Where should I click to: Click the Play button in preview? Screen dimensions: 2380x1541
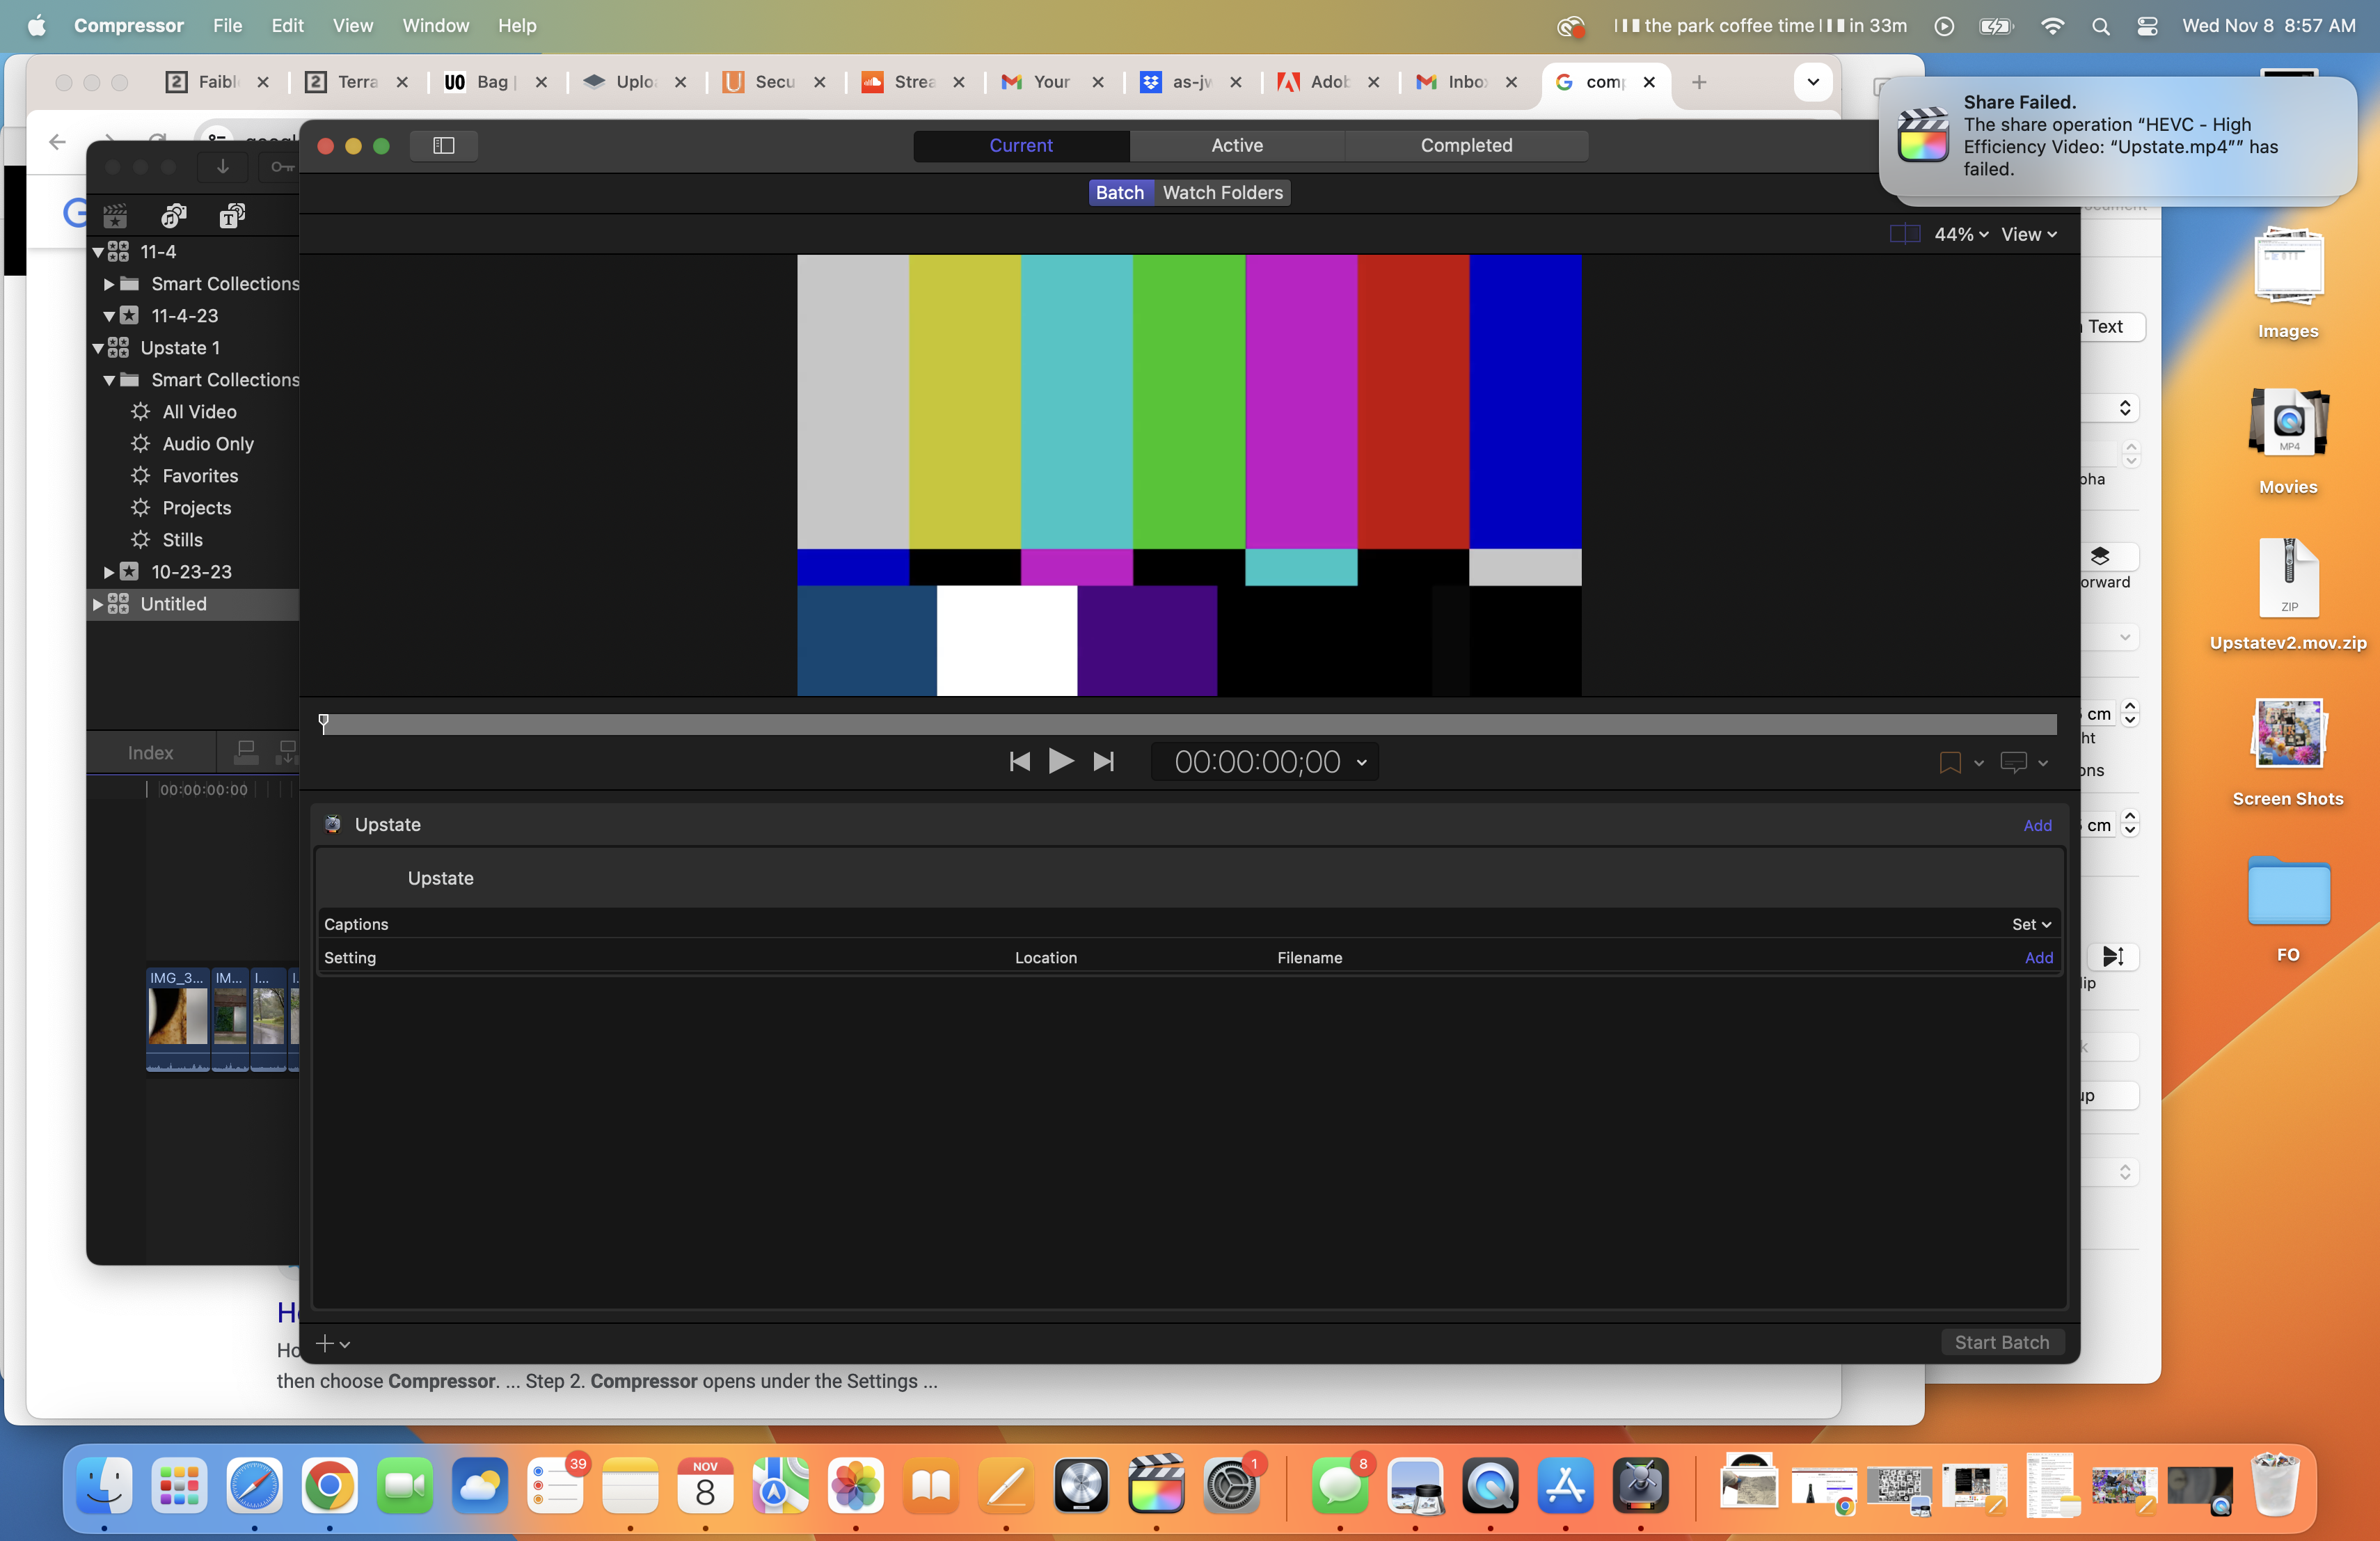click(1060, 762)
